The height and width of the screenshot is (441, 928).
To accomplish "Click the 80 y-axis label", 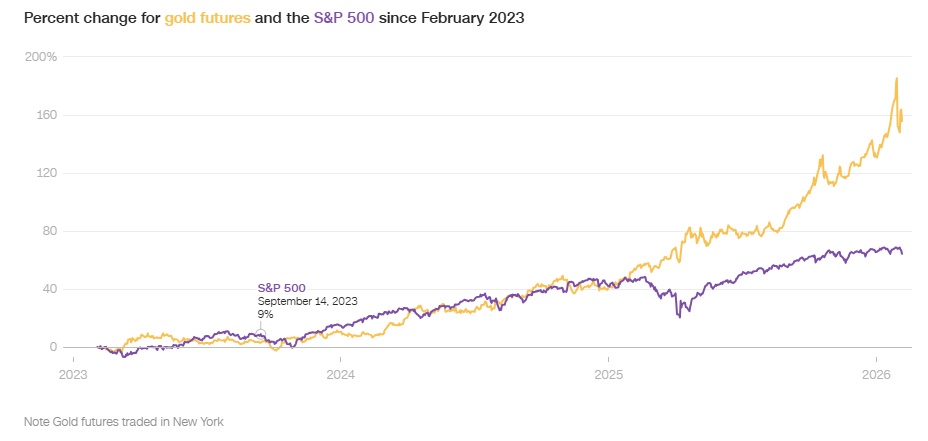I will coord(49,231).
